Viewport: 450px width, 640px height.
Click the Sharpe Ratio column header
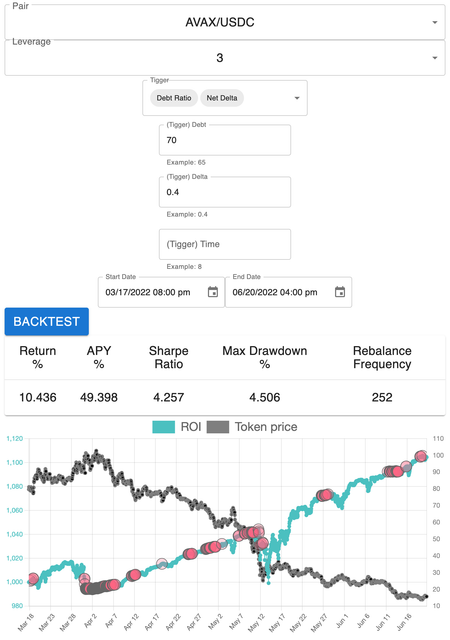tap(169, 357)
